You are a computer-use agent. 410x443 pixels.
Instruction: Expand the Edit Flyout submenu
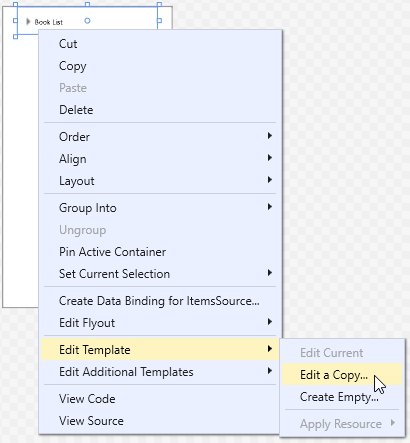pos(160,323)
